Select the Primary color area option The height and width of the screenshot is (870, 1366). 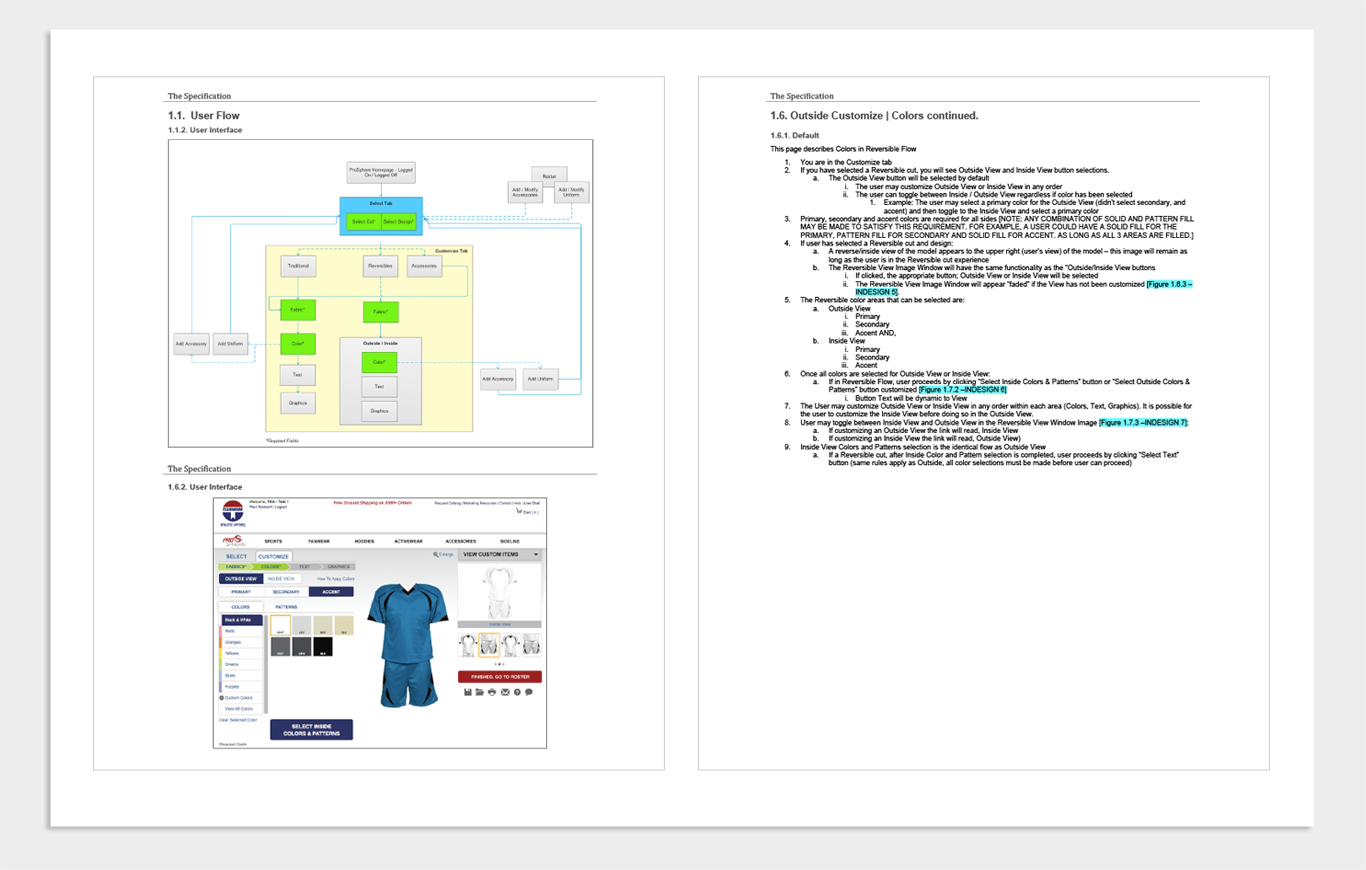pyautogui.click(x=241, y=592)
